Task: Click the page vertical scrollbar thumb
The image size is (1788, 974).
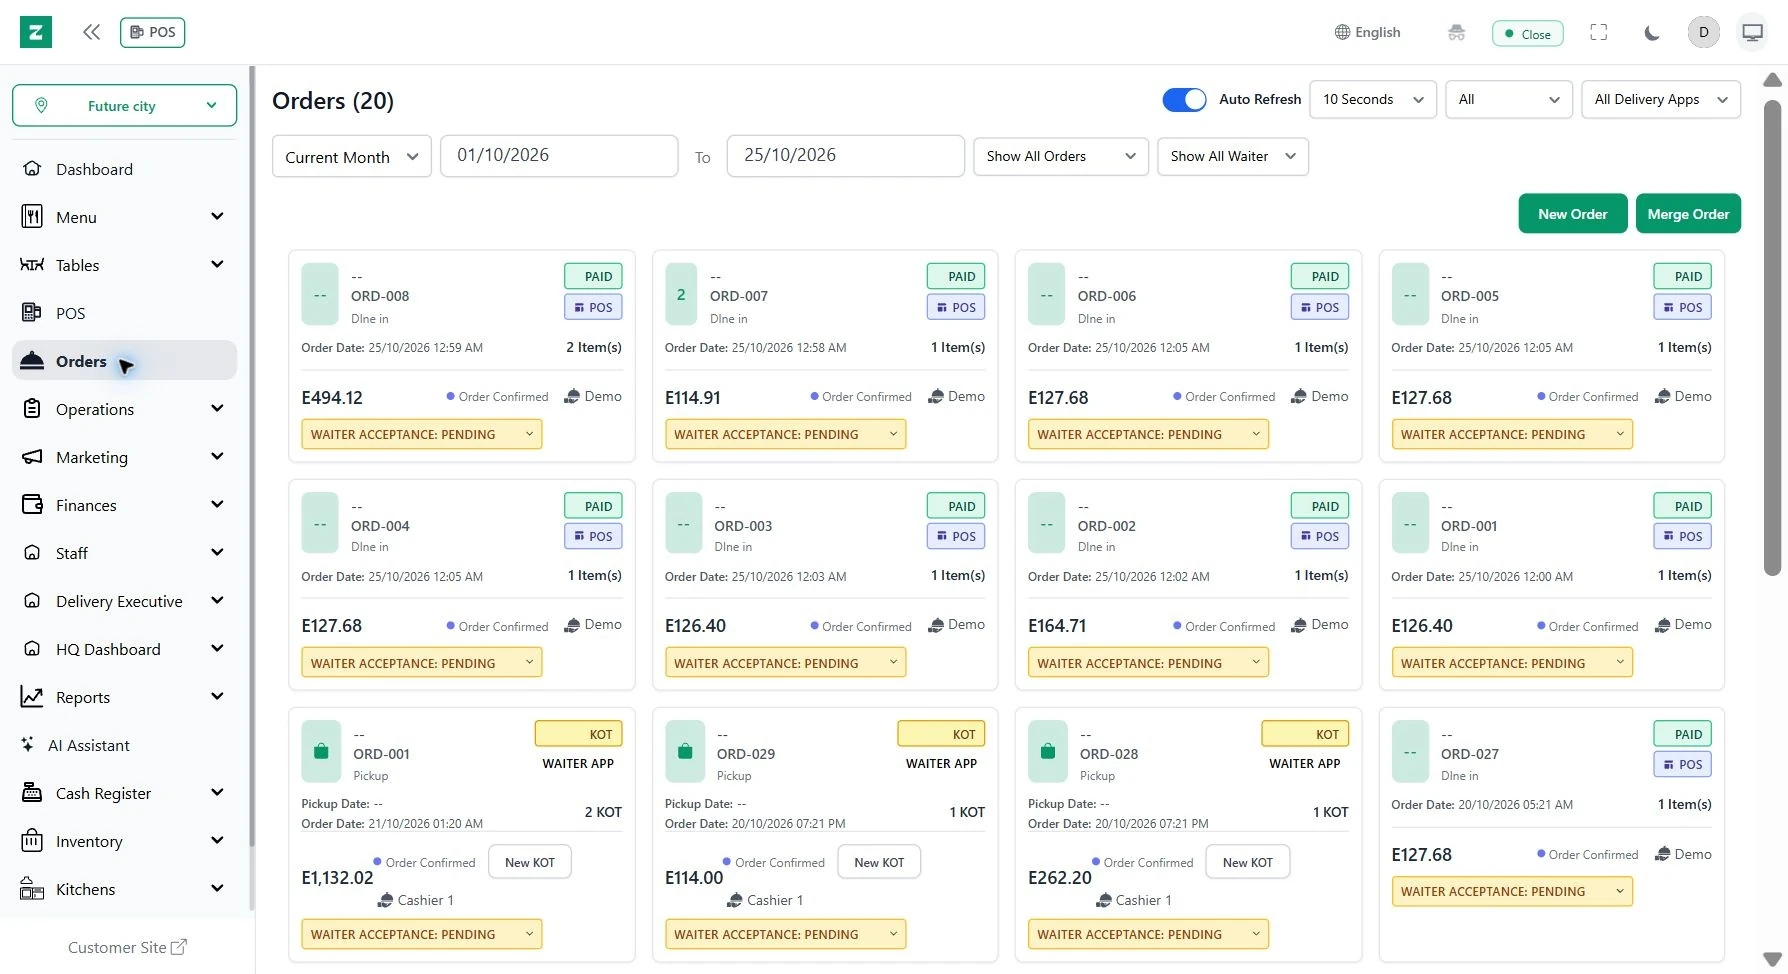Action: [1772, 338]
